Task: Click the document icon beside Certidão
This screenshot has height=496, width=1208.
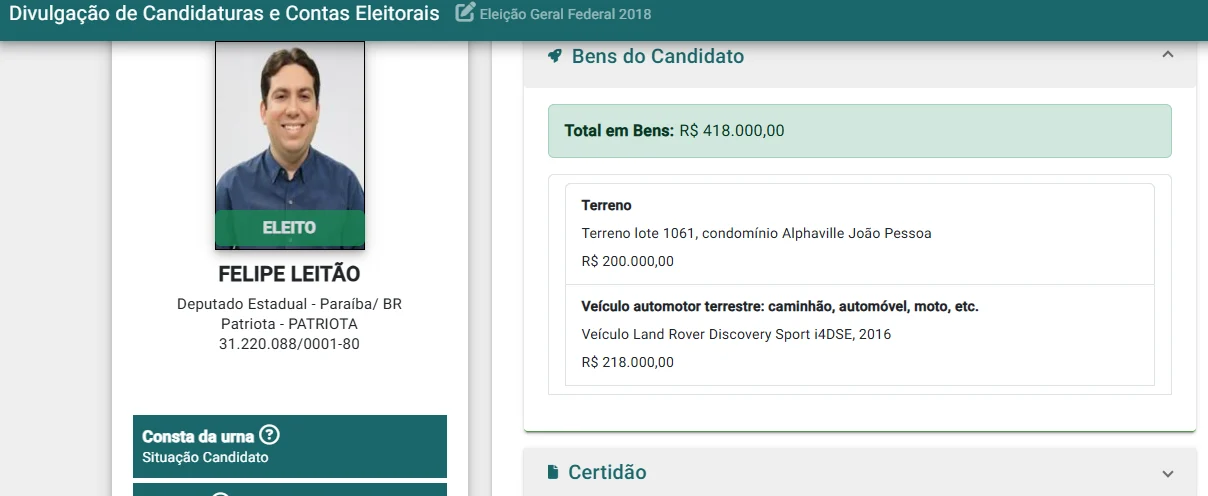Action: tap(553, 472)
